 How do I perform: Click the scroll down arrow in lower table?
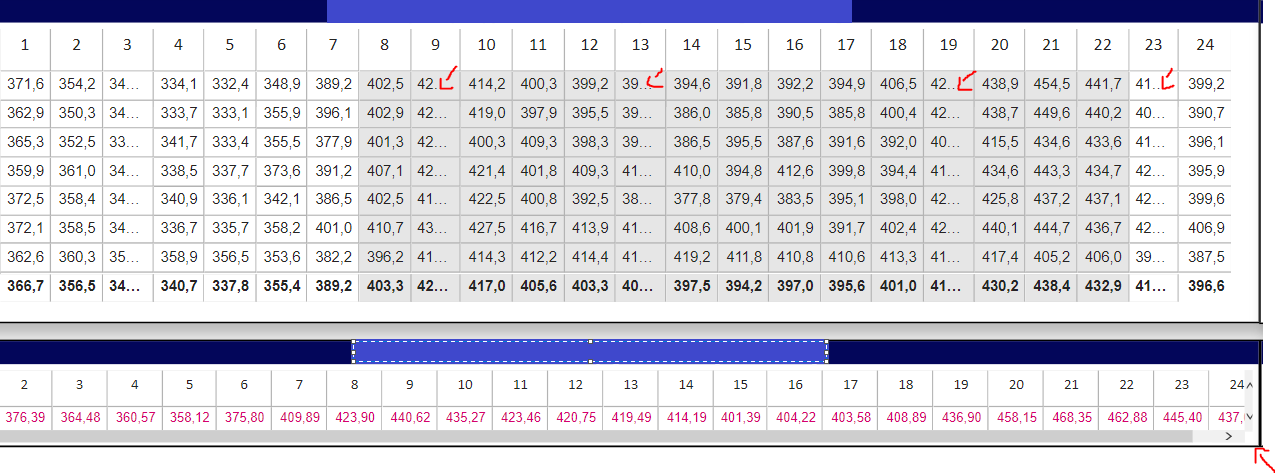(x=1249, y=417)
